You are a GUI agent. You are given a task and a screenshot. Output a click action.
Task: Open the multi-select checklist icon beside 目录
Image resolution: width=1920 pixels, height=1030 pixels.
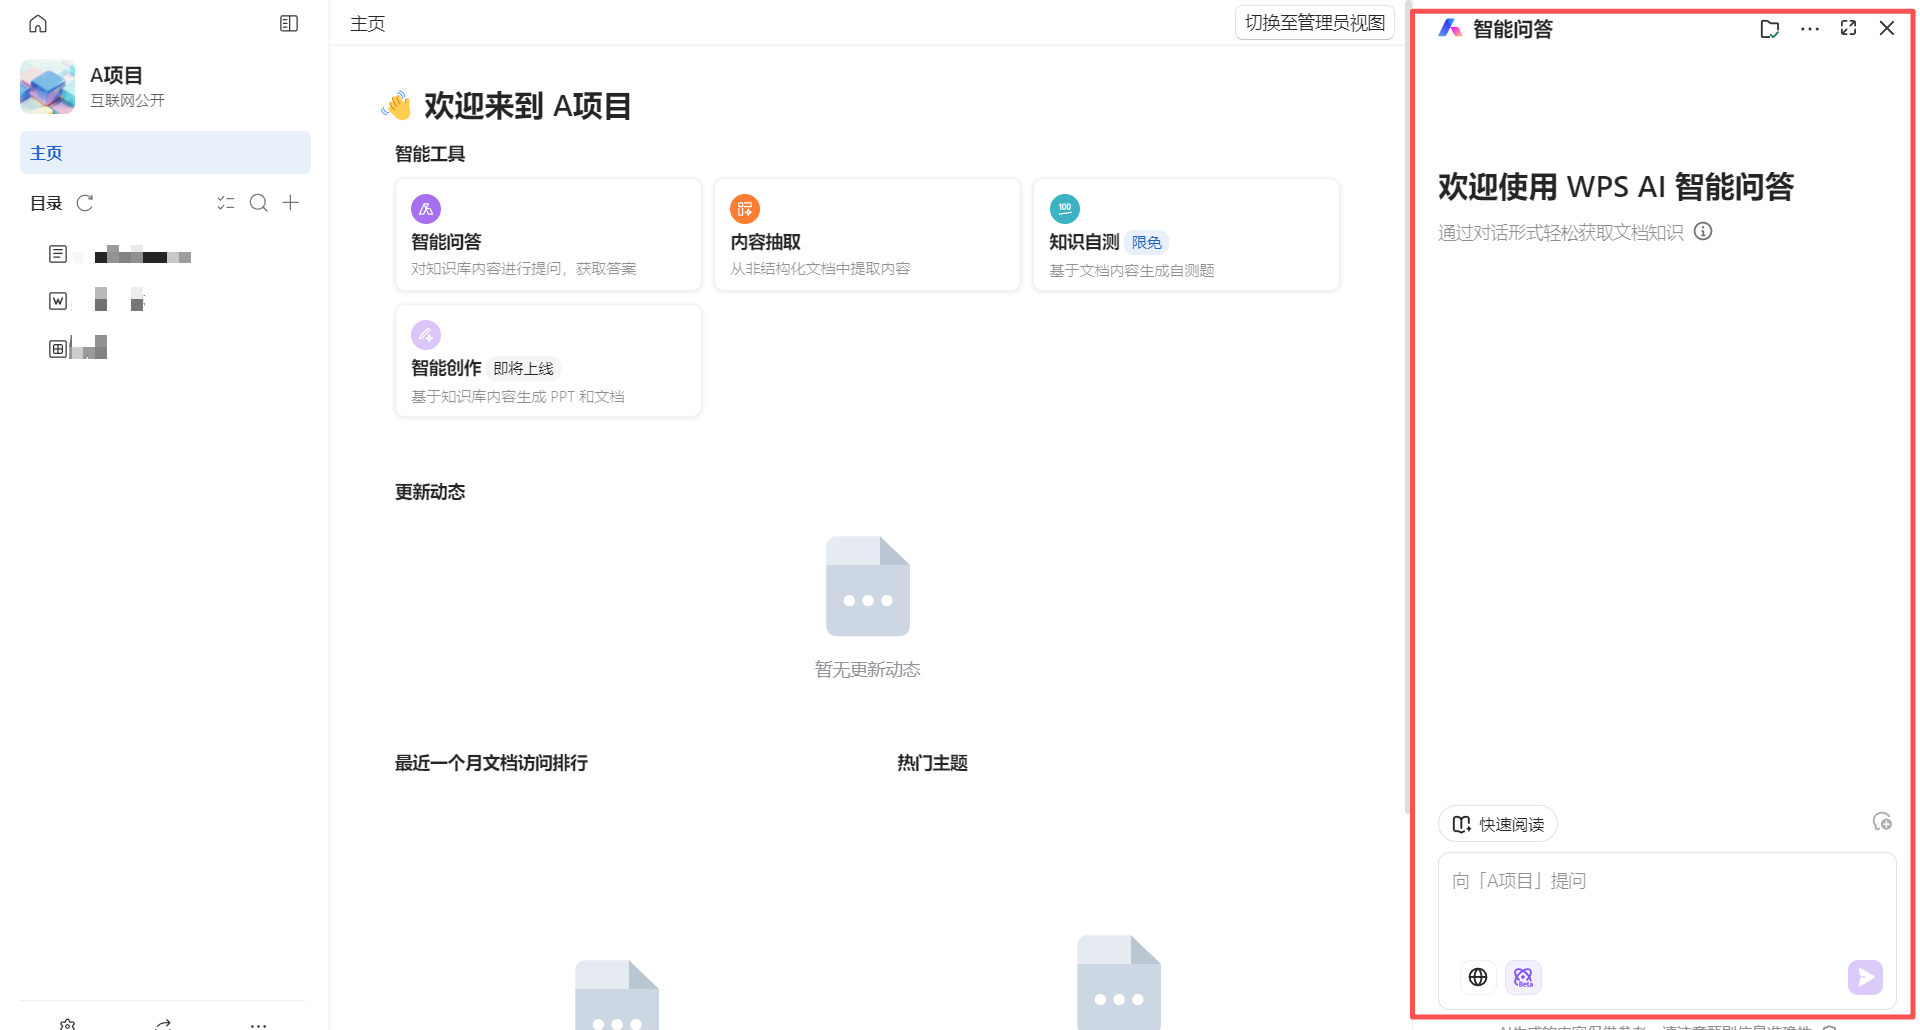[x=226, y=203]
